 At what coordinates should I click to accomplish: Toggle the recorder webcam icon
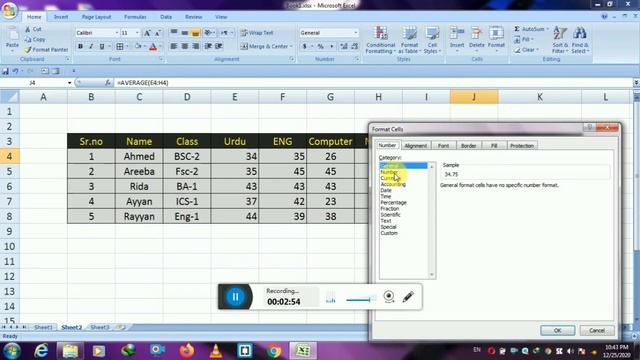389,297
